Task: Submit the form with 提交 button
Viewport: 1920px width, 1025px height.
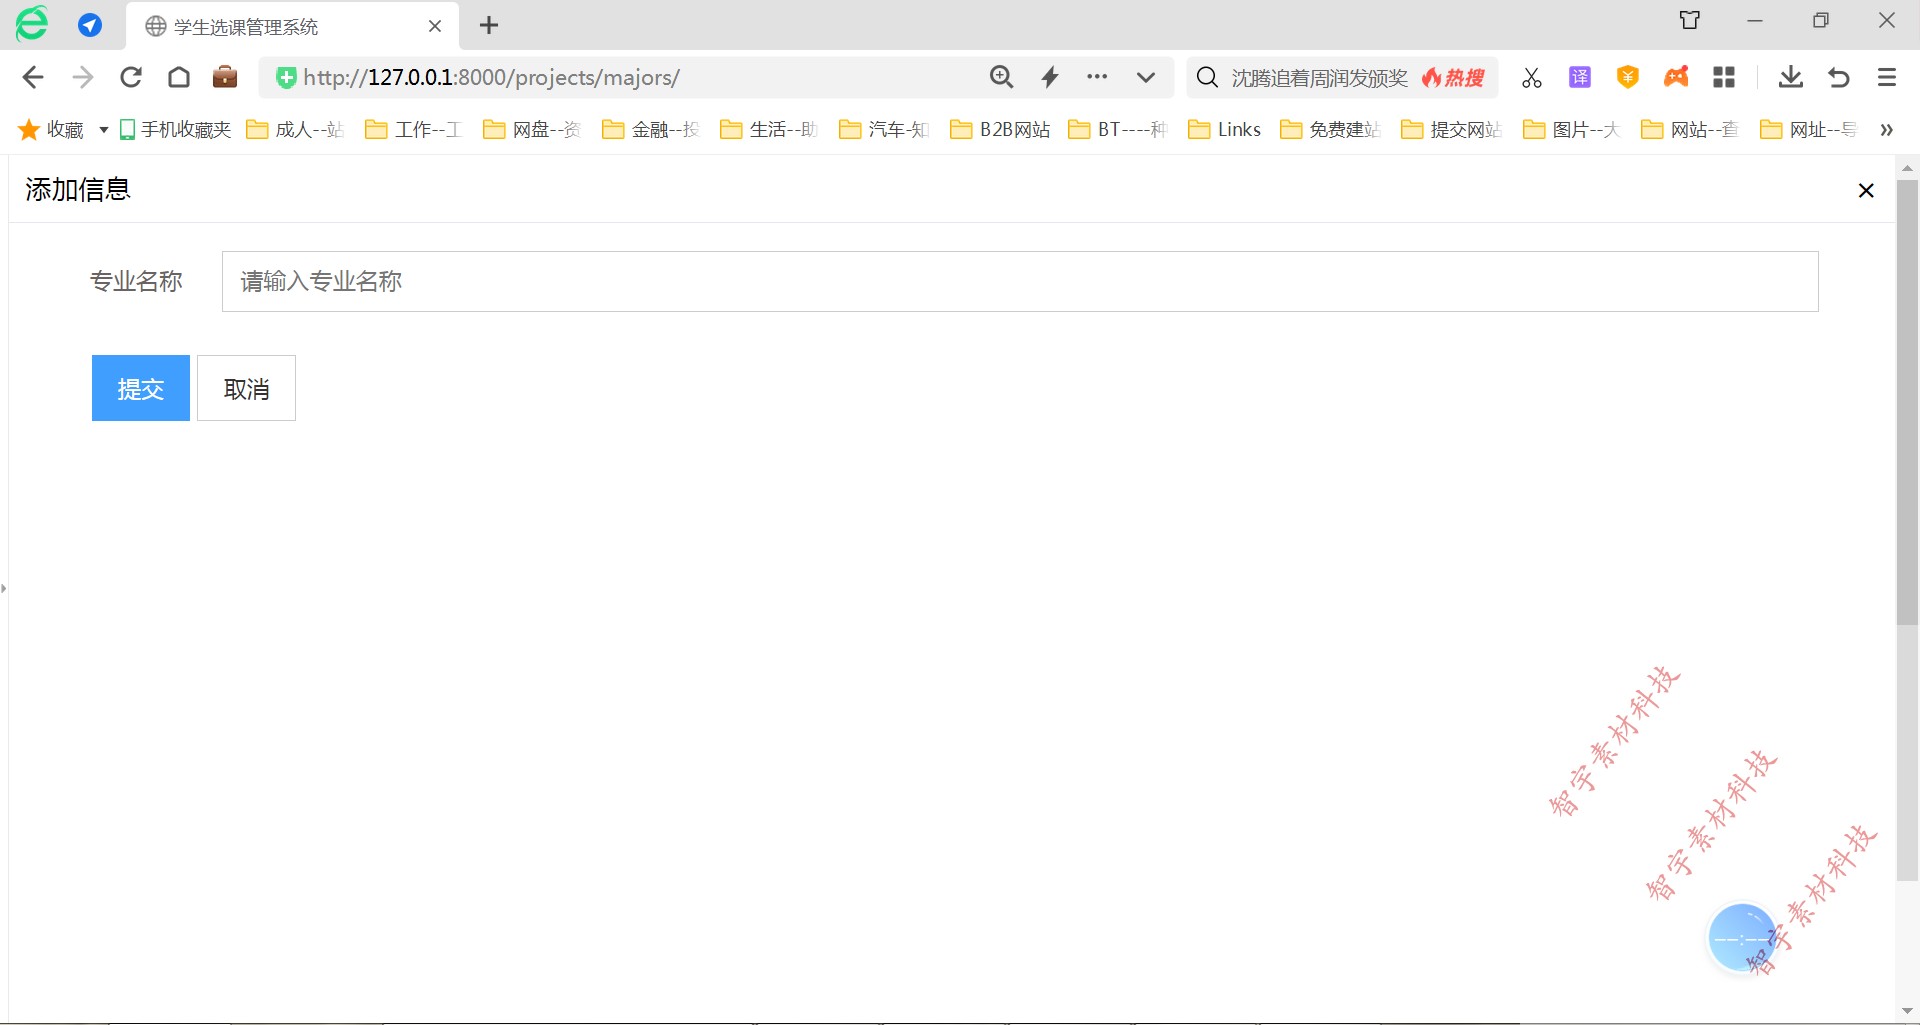Action: point(141,388)
